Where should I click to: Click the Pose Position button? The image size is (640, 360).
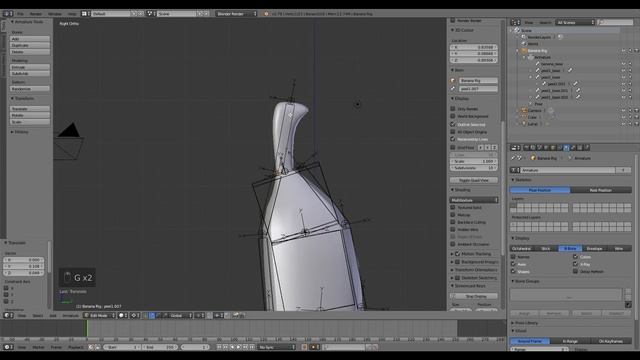[540, 190]
